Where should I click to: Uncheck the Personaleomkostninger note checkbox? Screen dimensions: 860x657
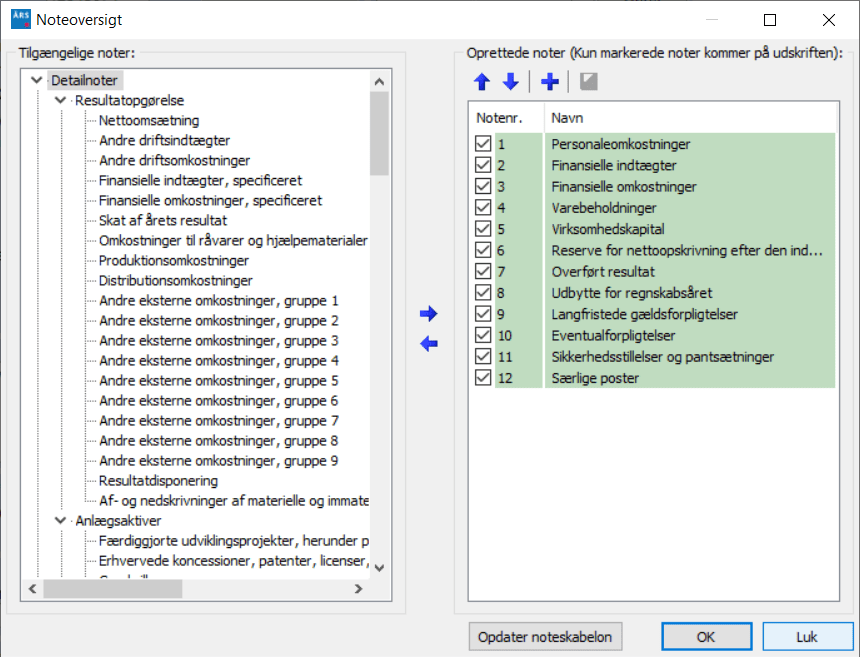[x=483, y=145]
